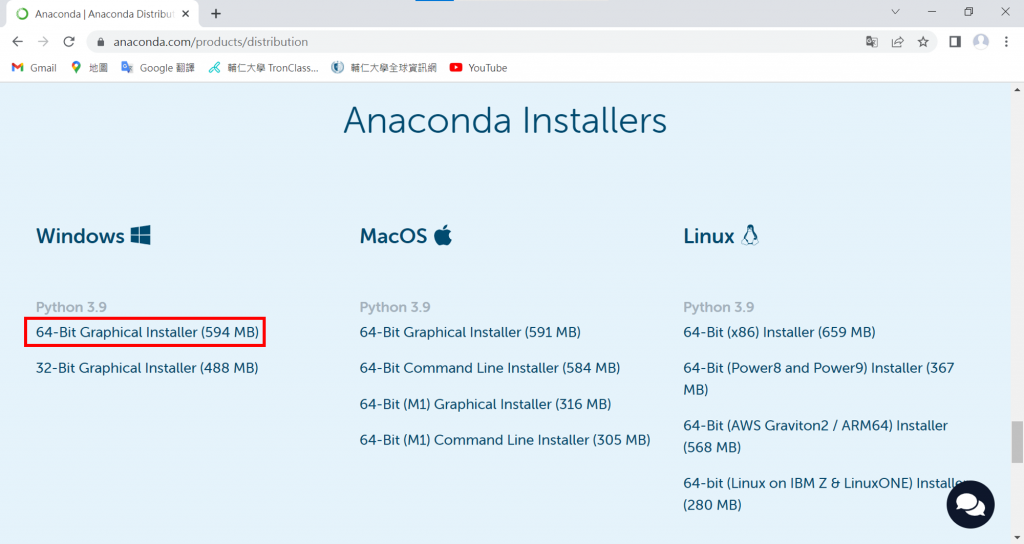The width and height of the screenshot is (1024, 544).
Task: Open the user profile icon
Action: 981,42
